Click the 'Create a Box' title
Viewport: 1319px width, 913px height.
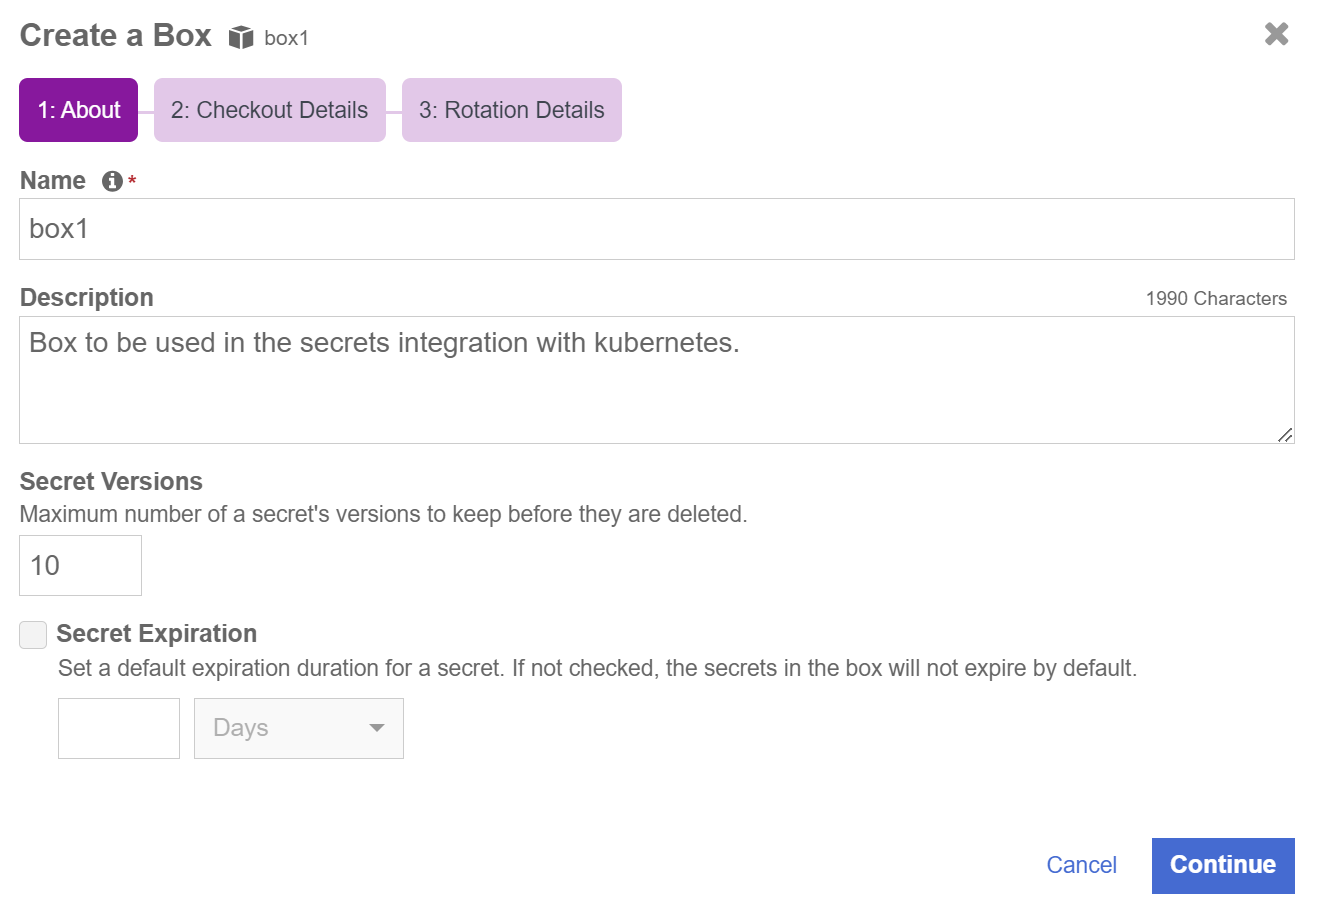(115, 36)
